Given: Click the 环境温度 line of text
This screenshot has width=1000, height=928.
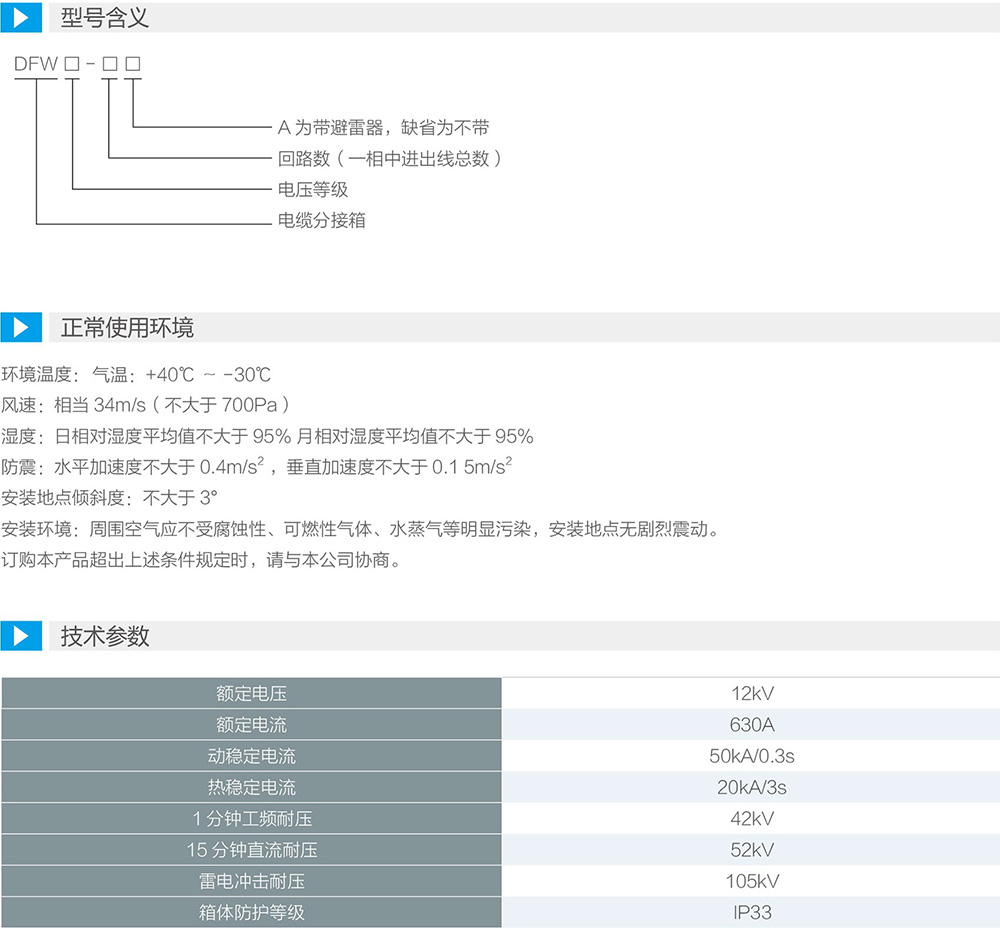Looking at the screenshot, I should click(136, 375).
